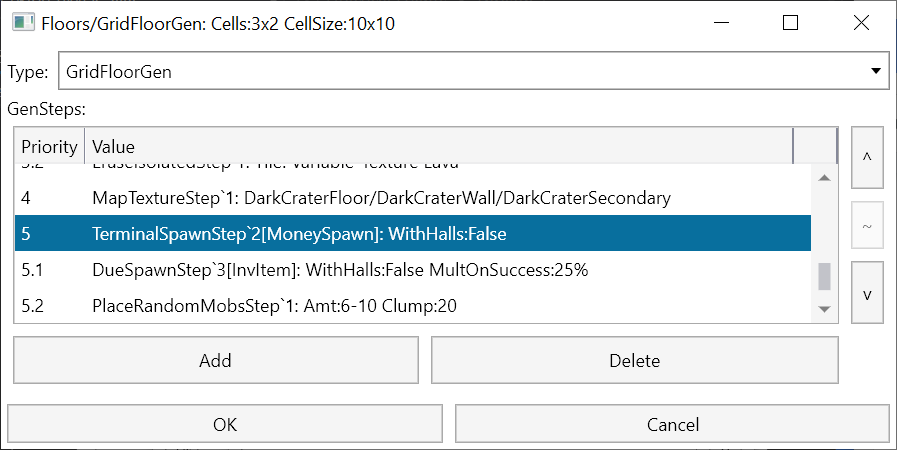Click the list scrollbar down arrow
This screenshot has width=897, height=450.
click(824, 309)
